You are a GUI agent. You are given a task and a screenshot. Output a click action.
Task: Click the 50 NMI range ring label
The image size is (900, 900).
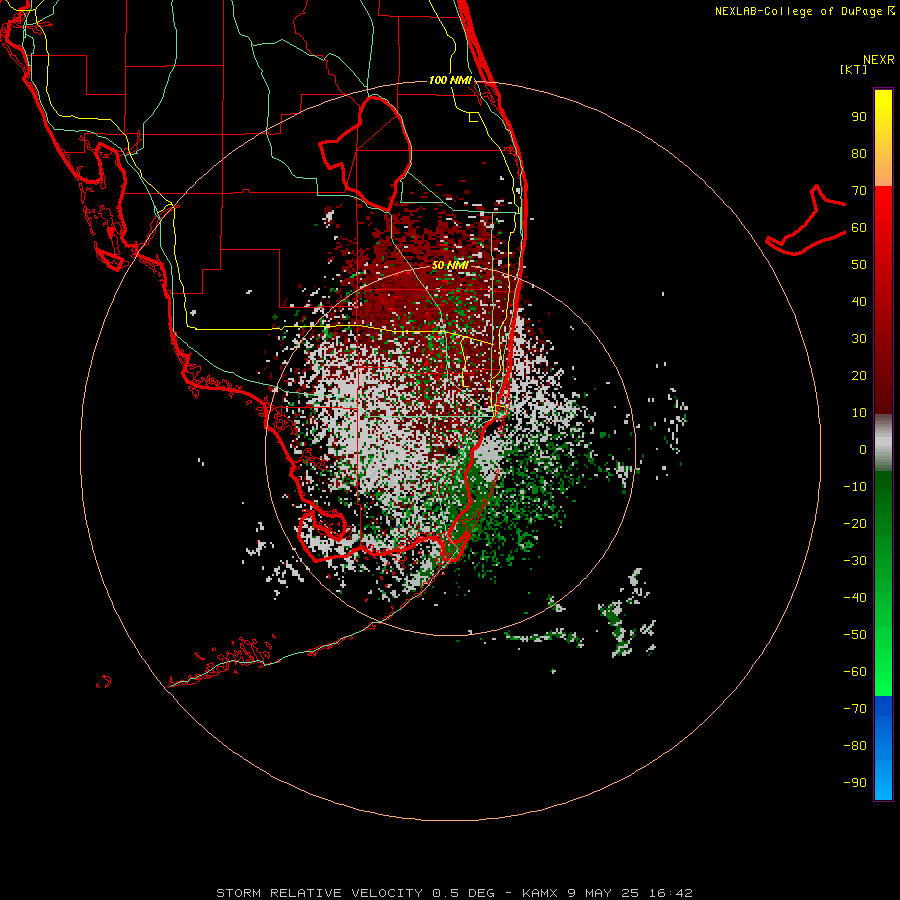coord(450,265)
